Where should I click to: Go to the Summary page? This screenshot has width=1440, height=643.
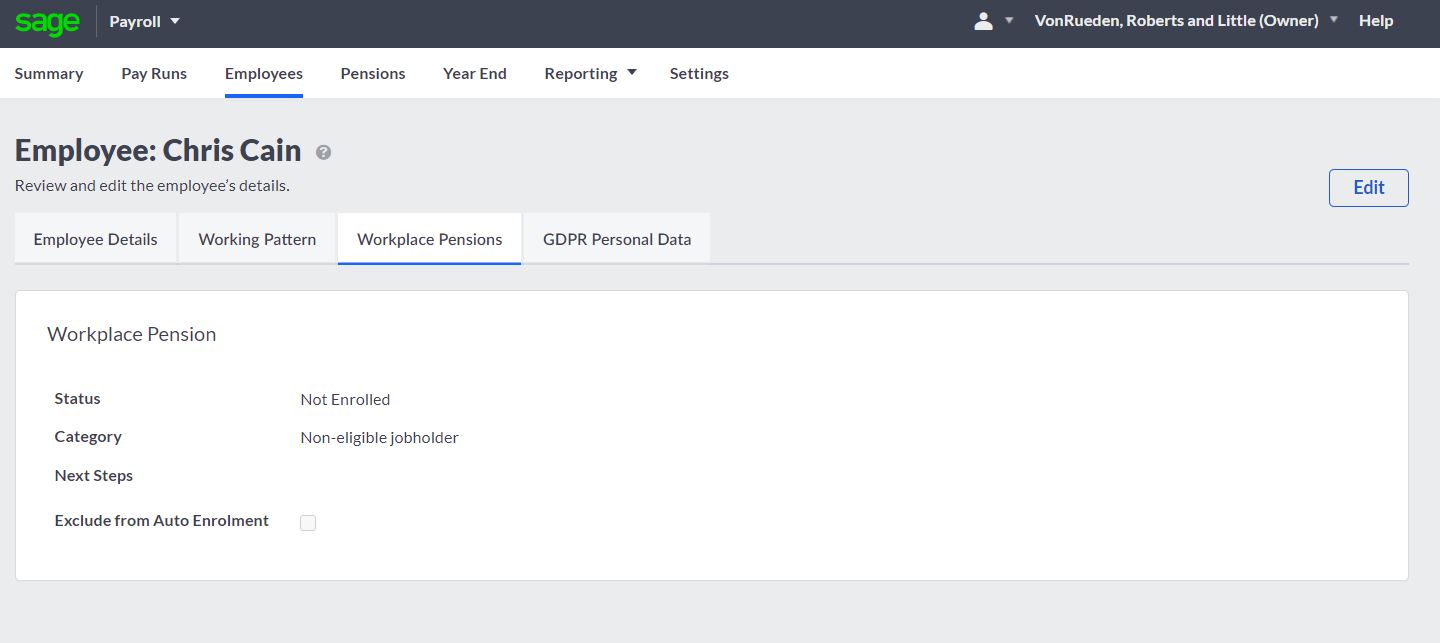tap(49, 73)
